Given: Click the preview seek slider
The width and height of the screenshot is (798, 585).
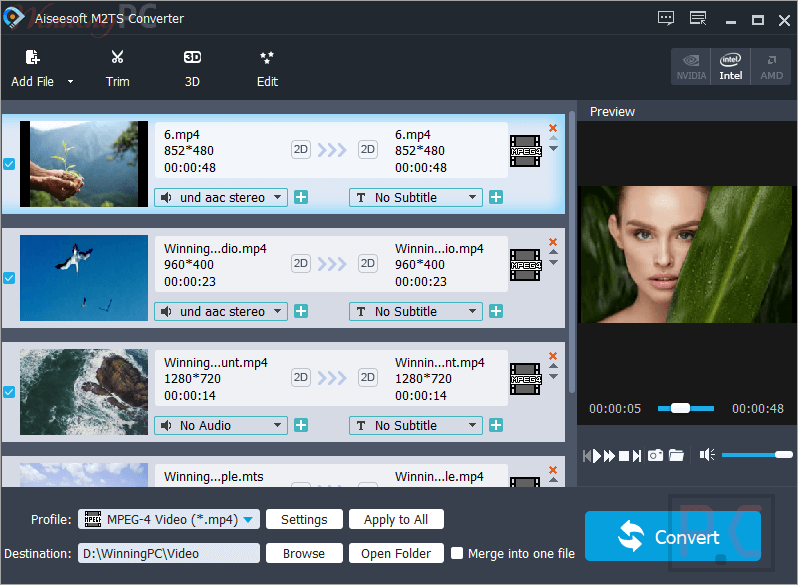Looking at the screenshot, I should tap(686, 408).
